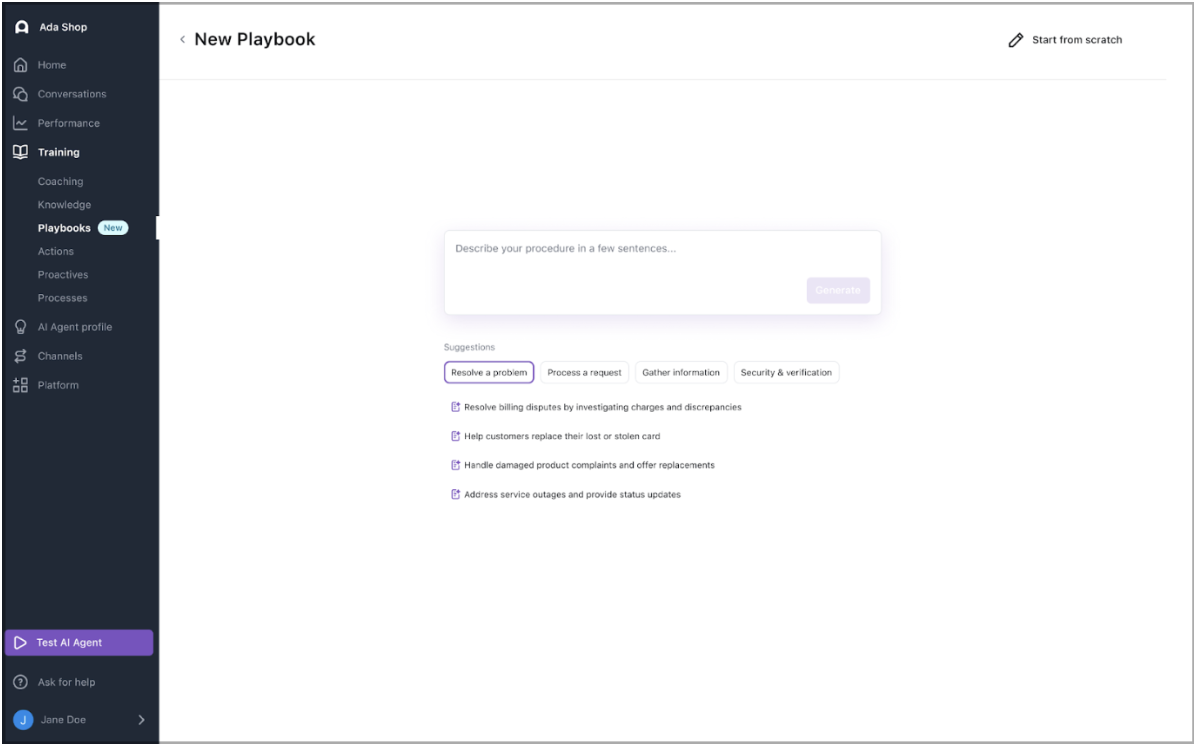This screenshot has height=746, width=1198.
Task: Click the Training open-book icon
Action: pyautogui.click(x=21, y=152)
